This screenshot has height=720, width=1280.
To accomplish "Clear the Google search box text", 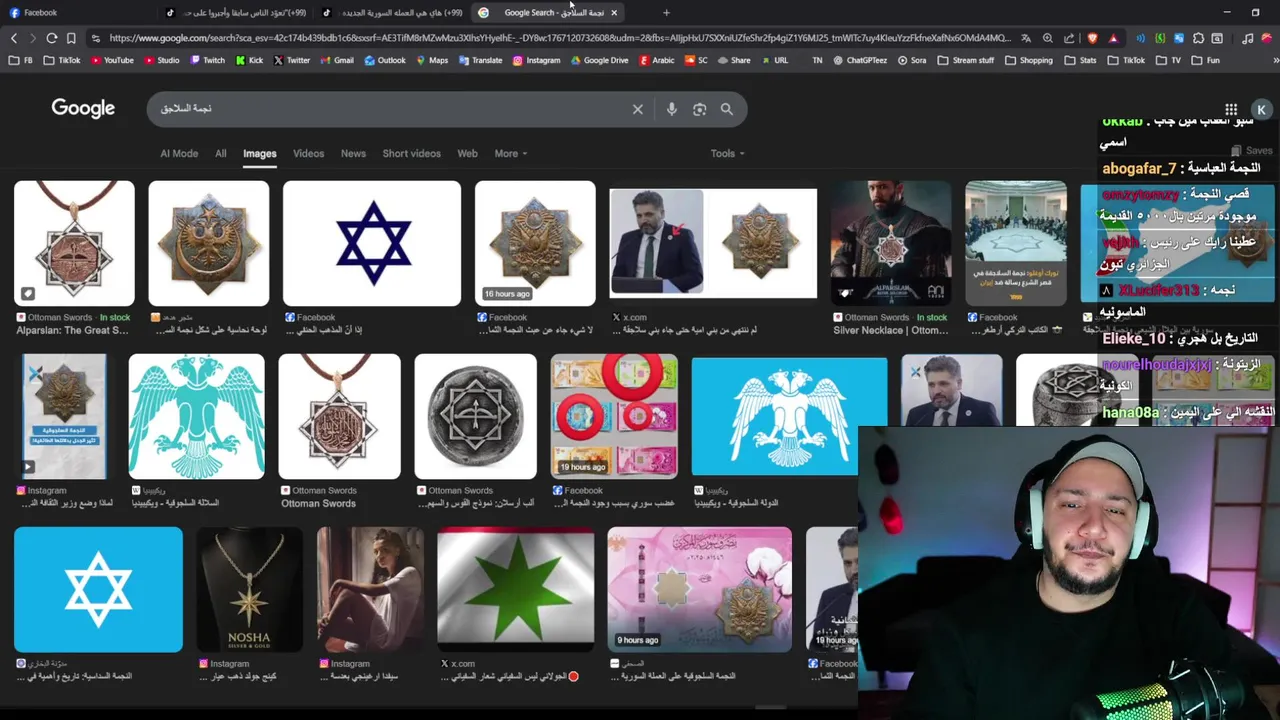I will click(x=637, y=109).
